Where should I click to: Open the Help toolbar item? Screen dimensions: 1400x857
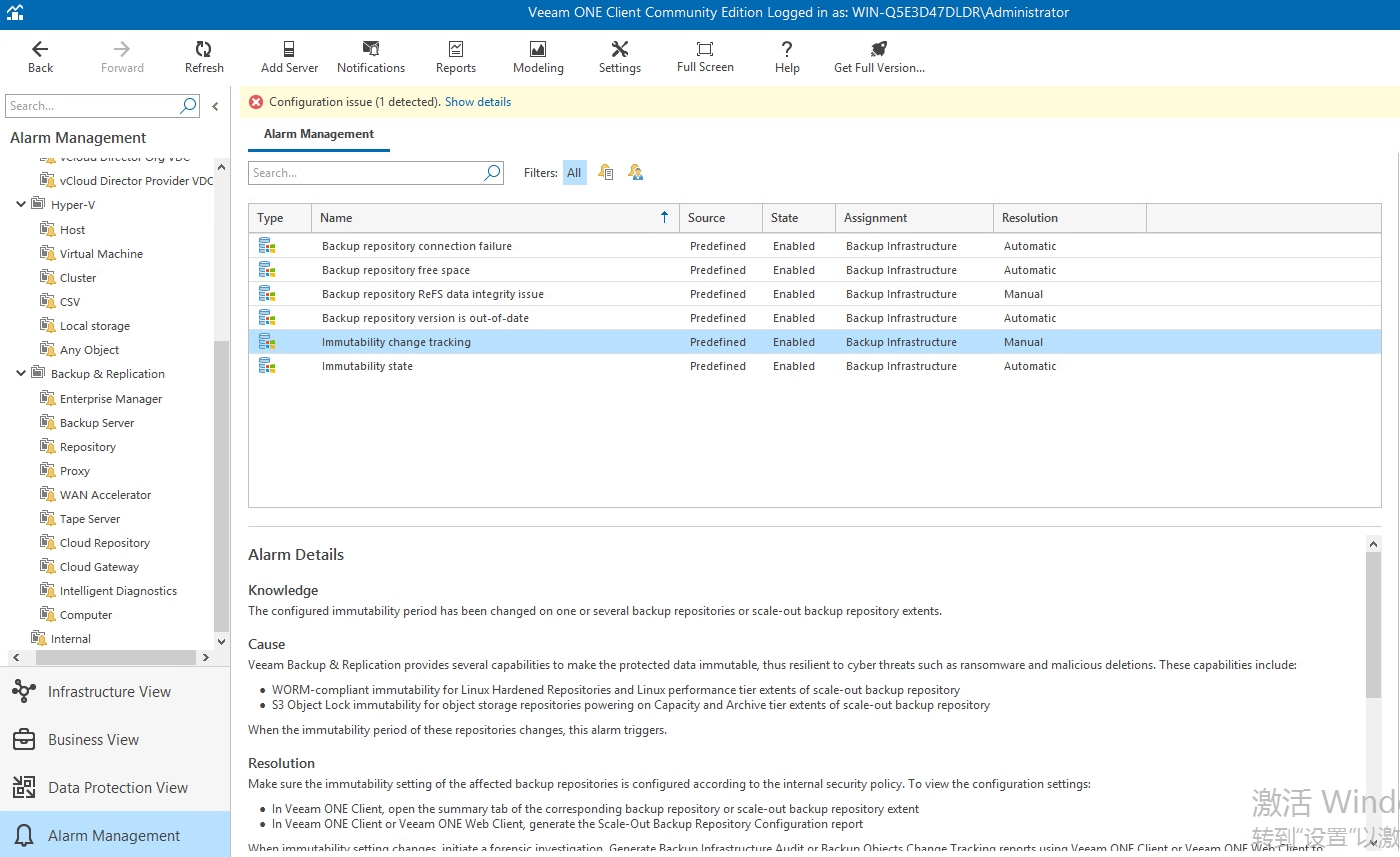pos(787,57)
